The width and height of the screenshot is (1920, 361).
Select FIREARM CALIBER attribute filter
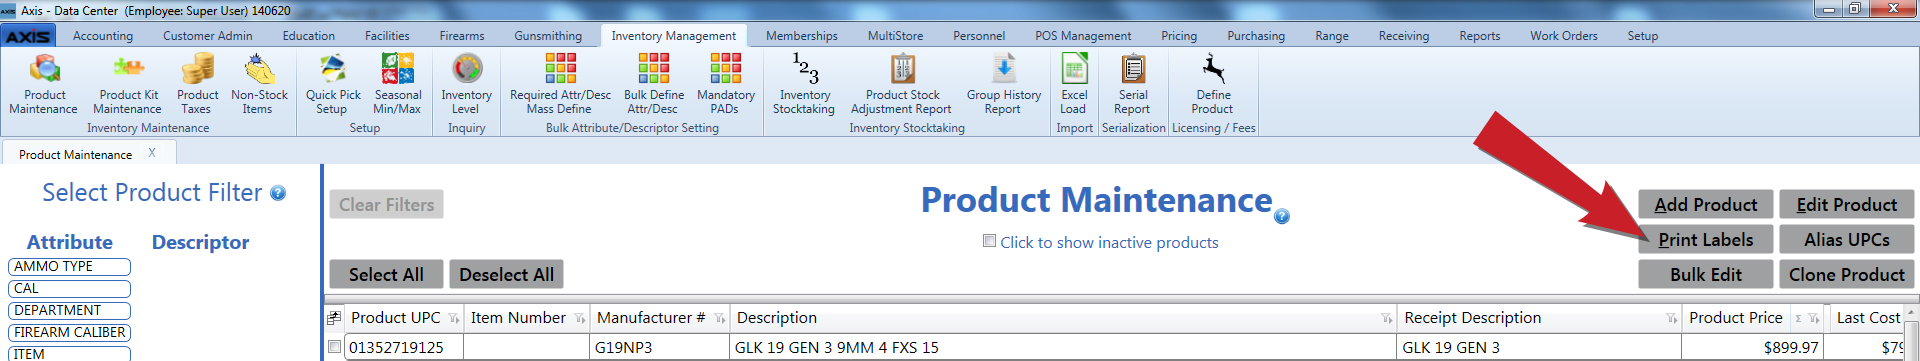pos(69,333)
